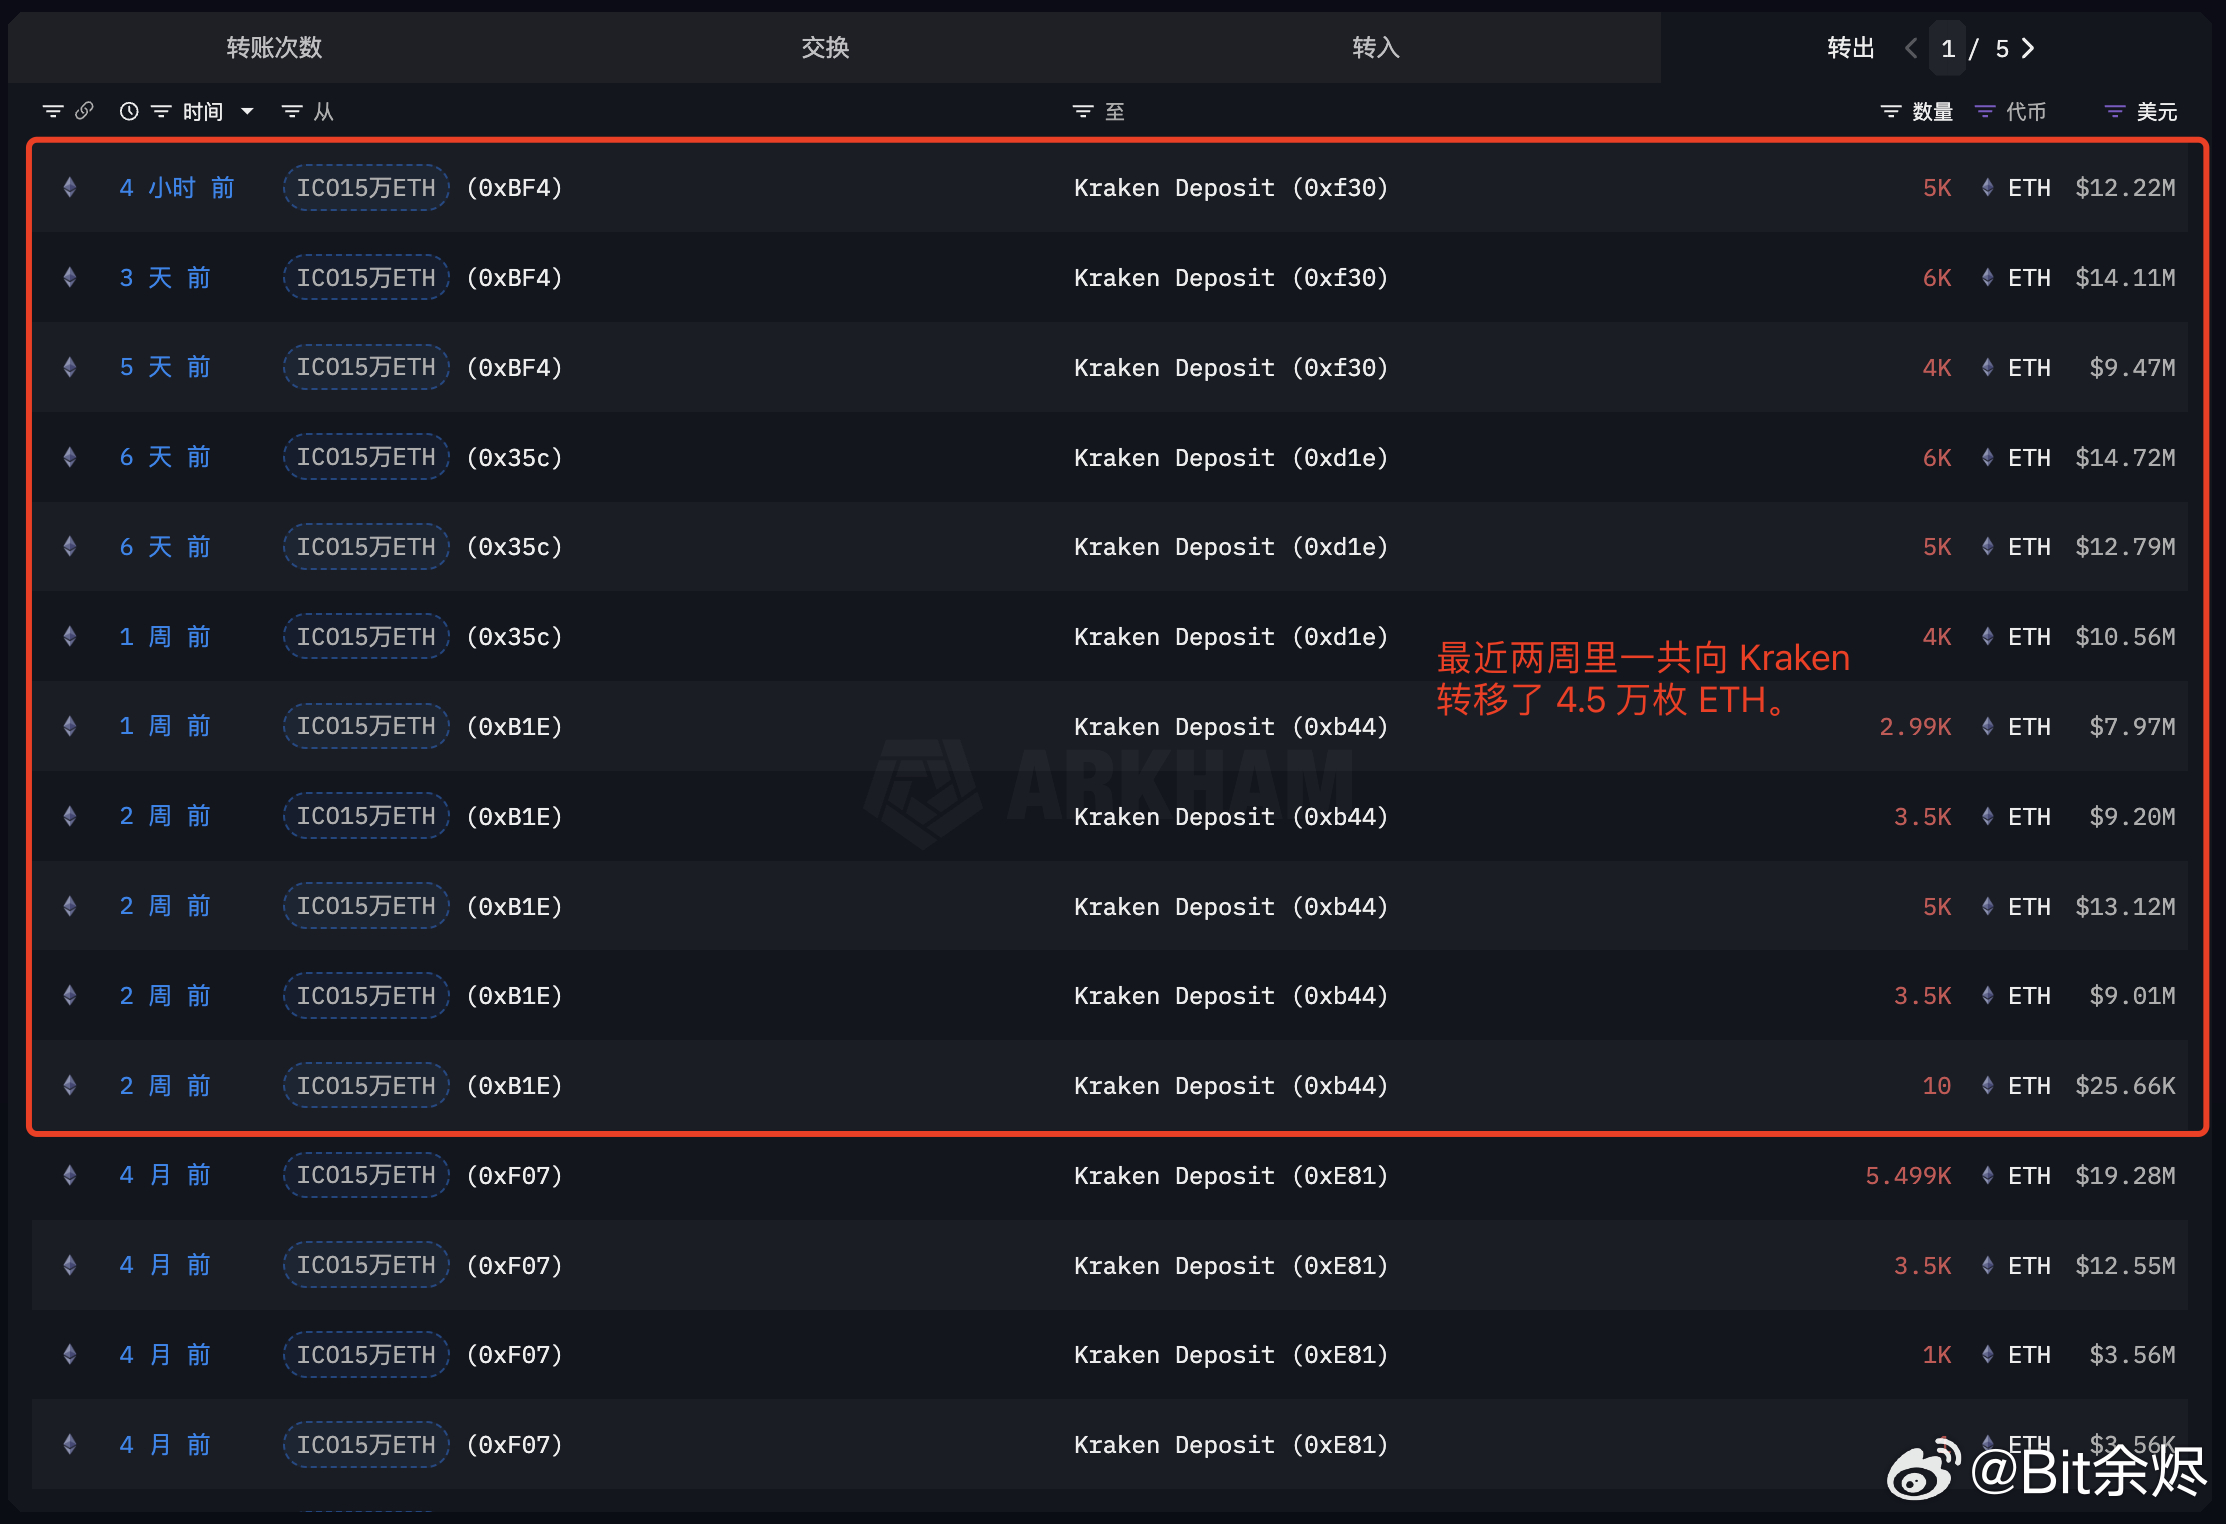Click ICO15万ETH tag in $14.72M row

[x=366, y=457]
